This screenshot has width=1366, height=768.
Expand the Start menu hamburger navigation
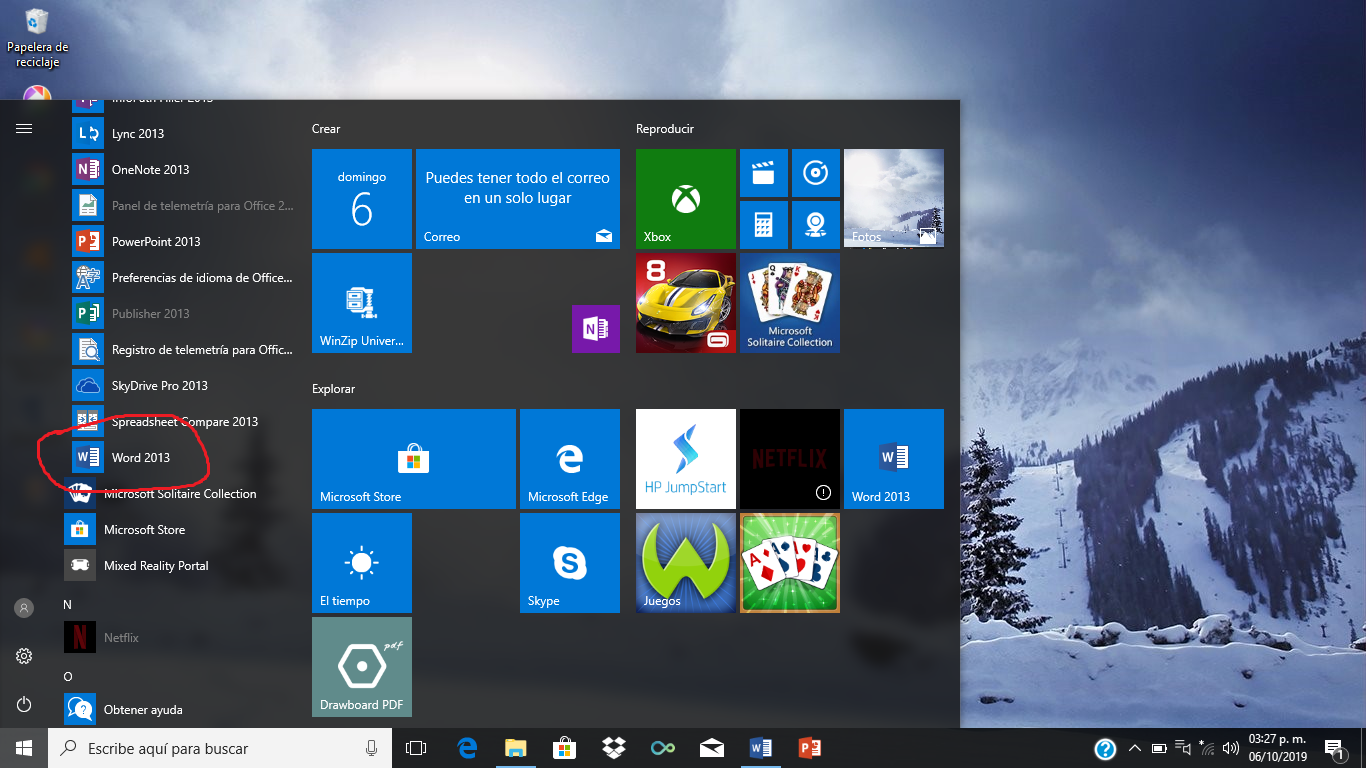click(x=24, y=128)
